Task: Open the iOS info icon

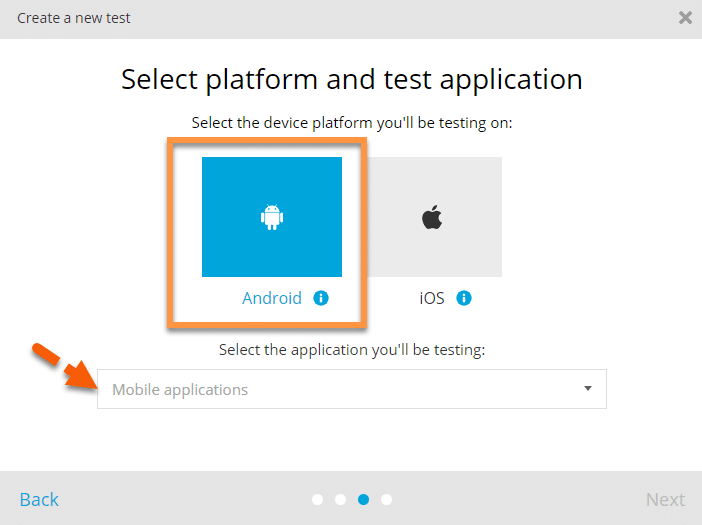Action: [x=464, y=298]
